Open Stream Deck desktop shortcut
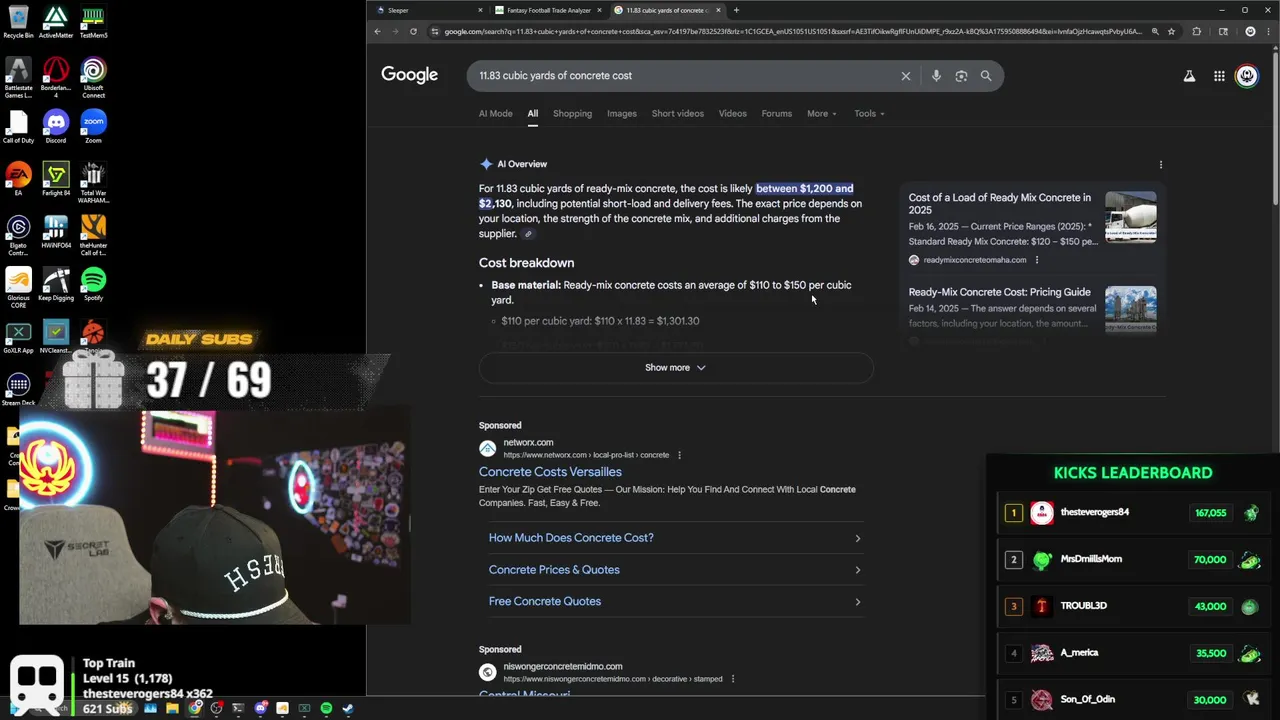1280x720 pixels. pos(18,390)
